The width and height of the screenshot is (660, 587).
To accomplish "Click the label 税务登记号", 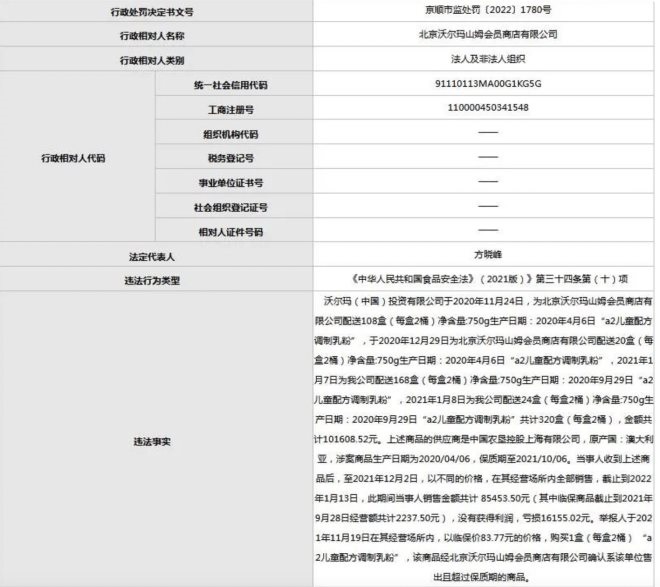I will click(231, 158).
